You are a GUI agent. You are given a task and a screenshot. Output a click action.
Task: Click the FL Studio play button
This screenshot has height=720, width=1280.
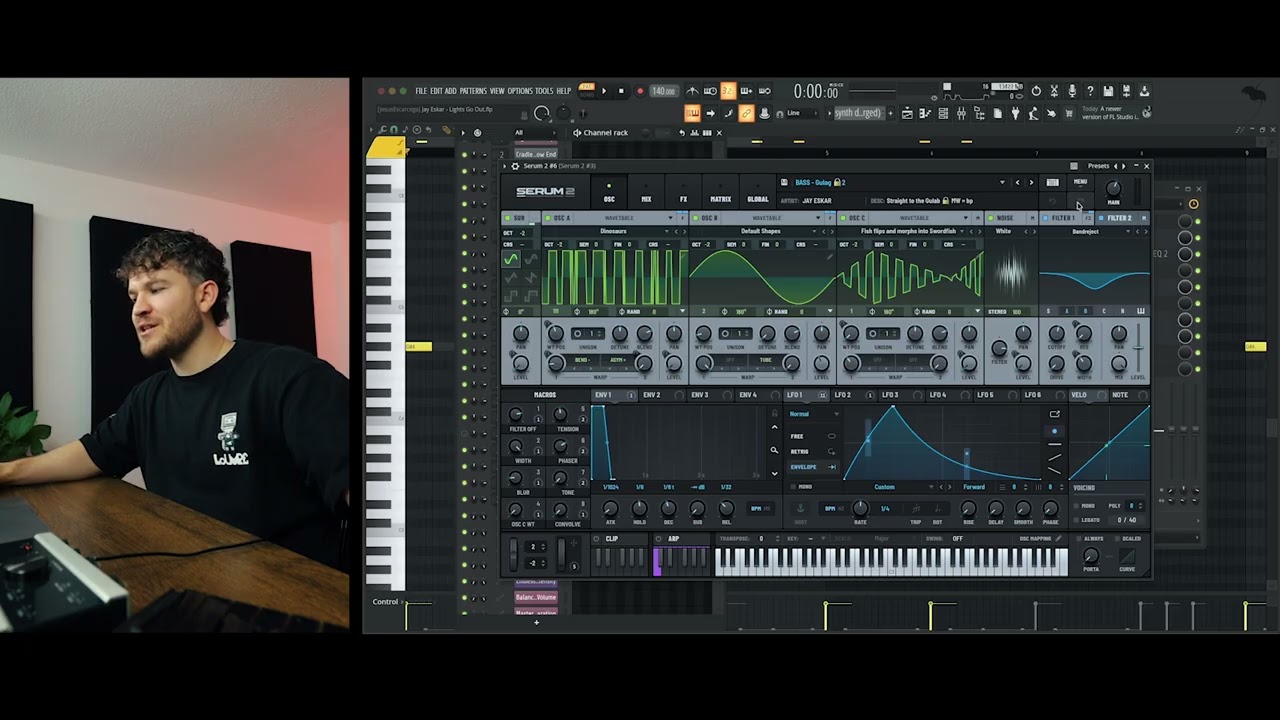[x=604, y=91]
